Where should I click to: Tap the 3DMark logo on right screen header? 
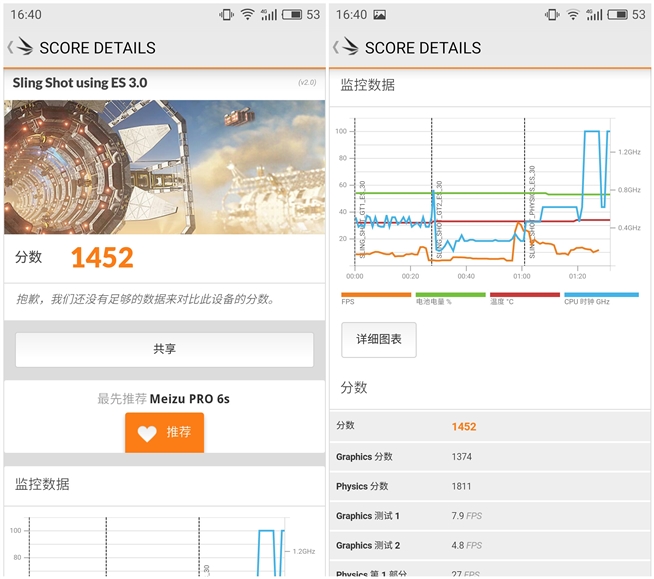point(350,46)
